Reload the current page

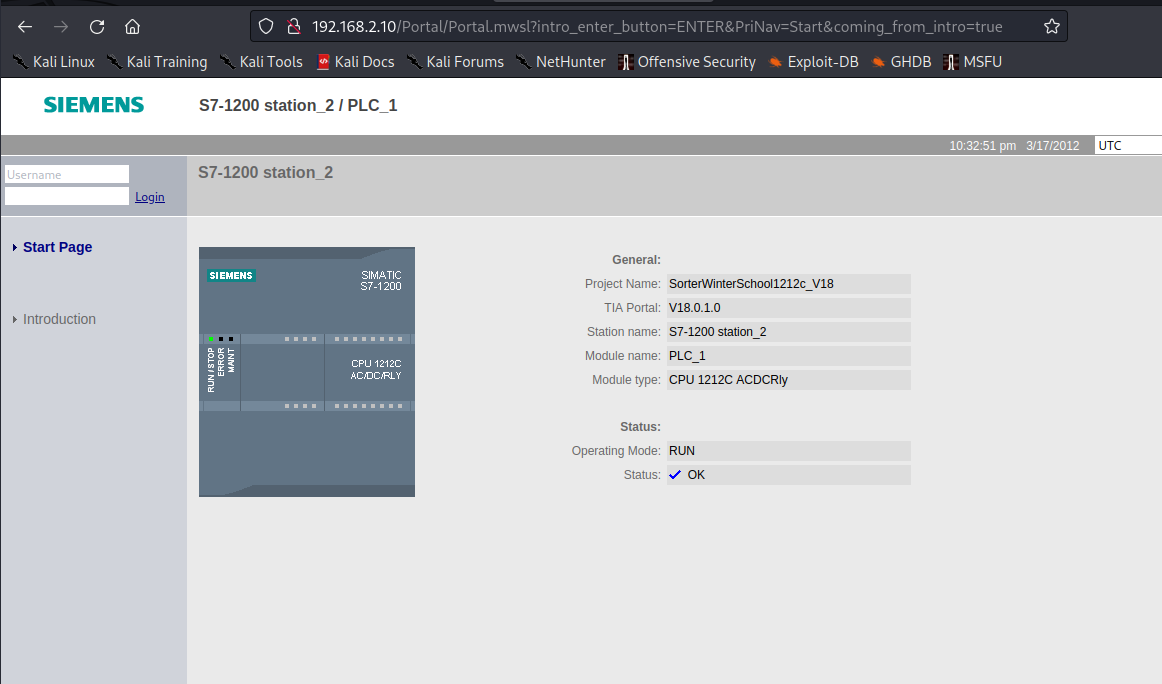click(97, 27)
